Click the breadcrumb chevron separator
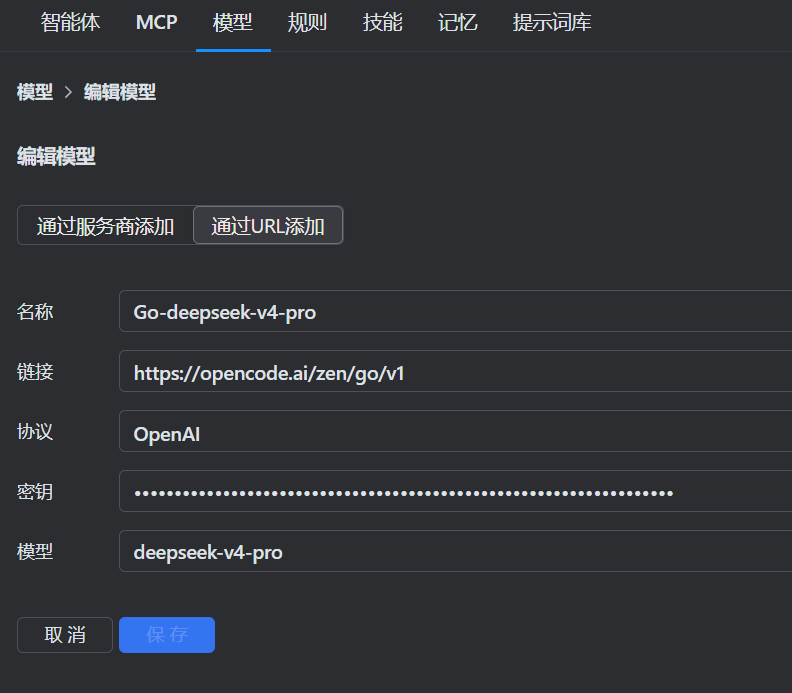Viewport: 792px width, 693px height. [68, 92]
